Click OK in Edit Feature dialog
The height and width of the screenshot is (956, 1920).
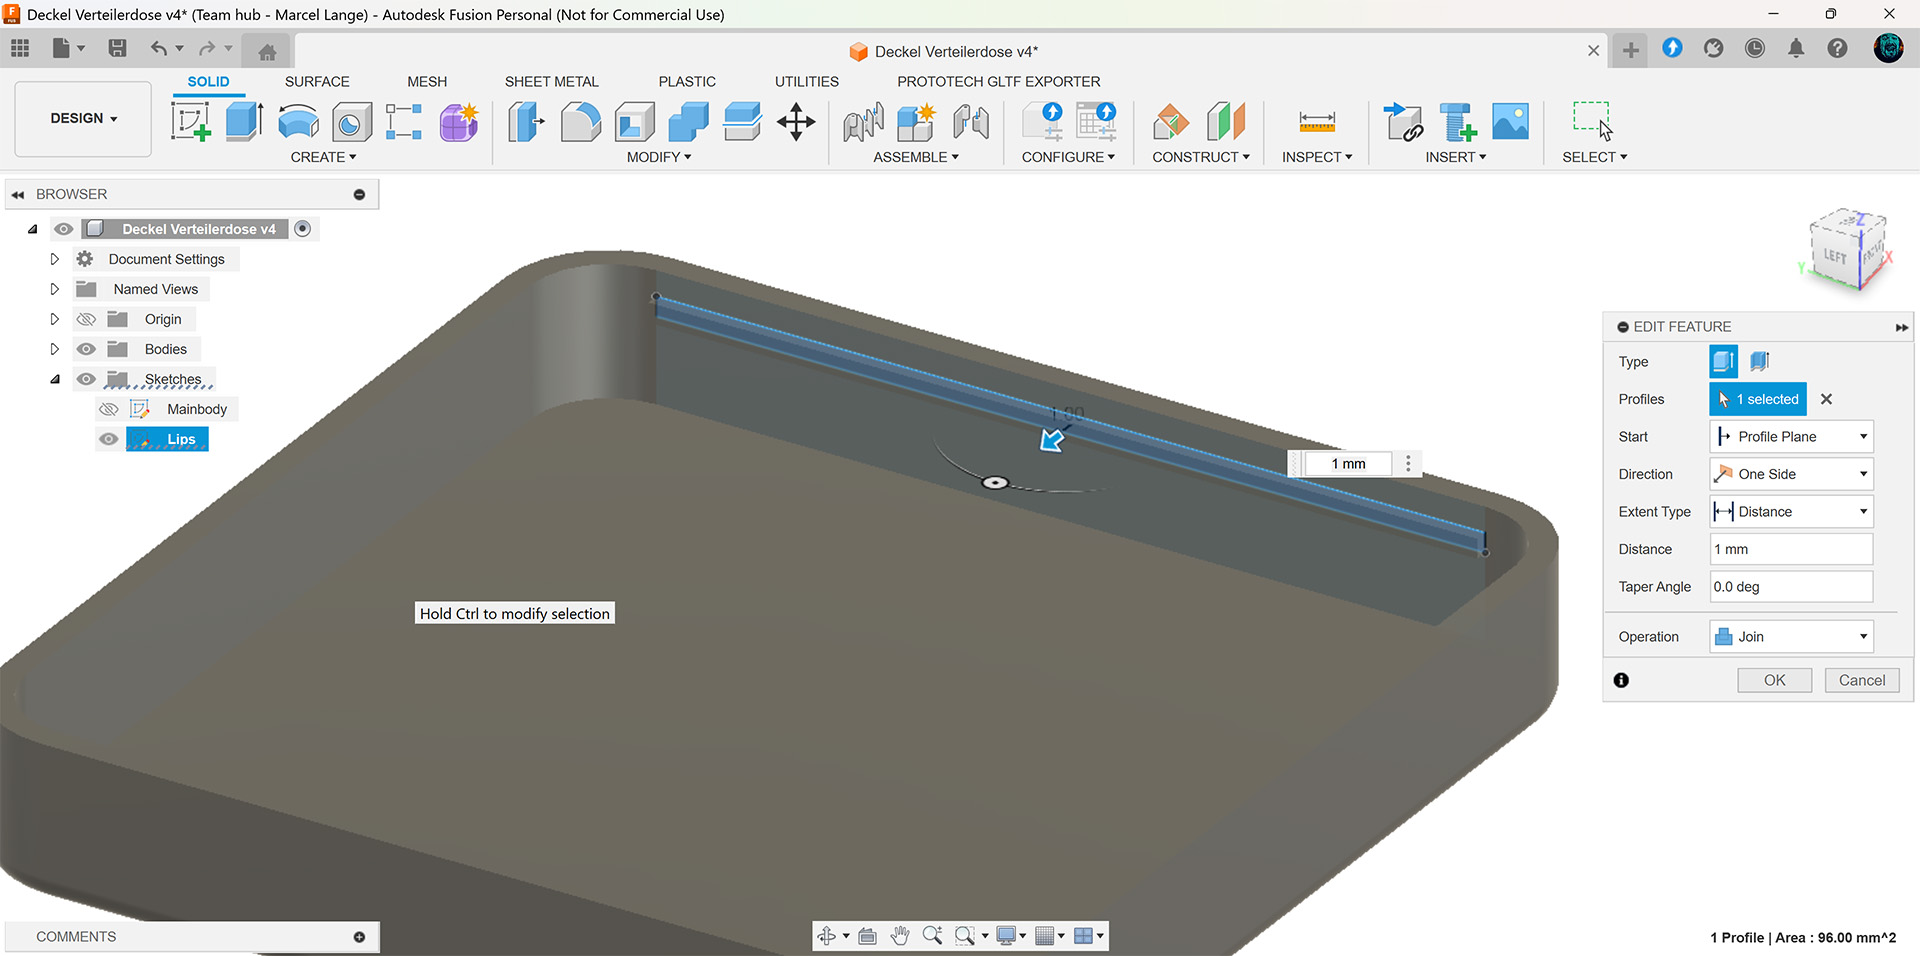click(1774, 680)
